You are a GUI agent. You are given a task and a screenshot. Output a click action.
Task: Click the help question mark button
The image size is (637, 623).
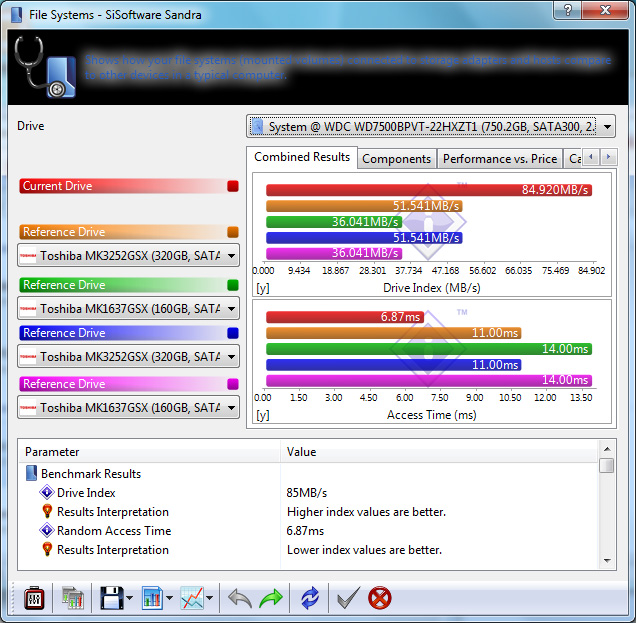(568, 9)
